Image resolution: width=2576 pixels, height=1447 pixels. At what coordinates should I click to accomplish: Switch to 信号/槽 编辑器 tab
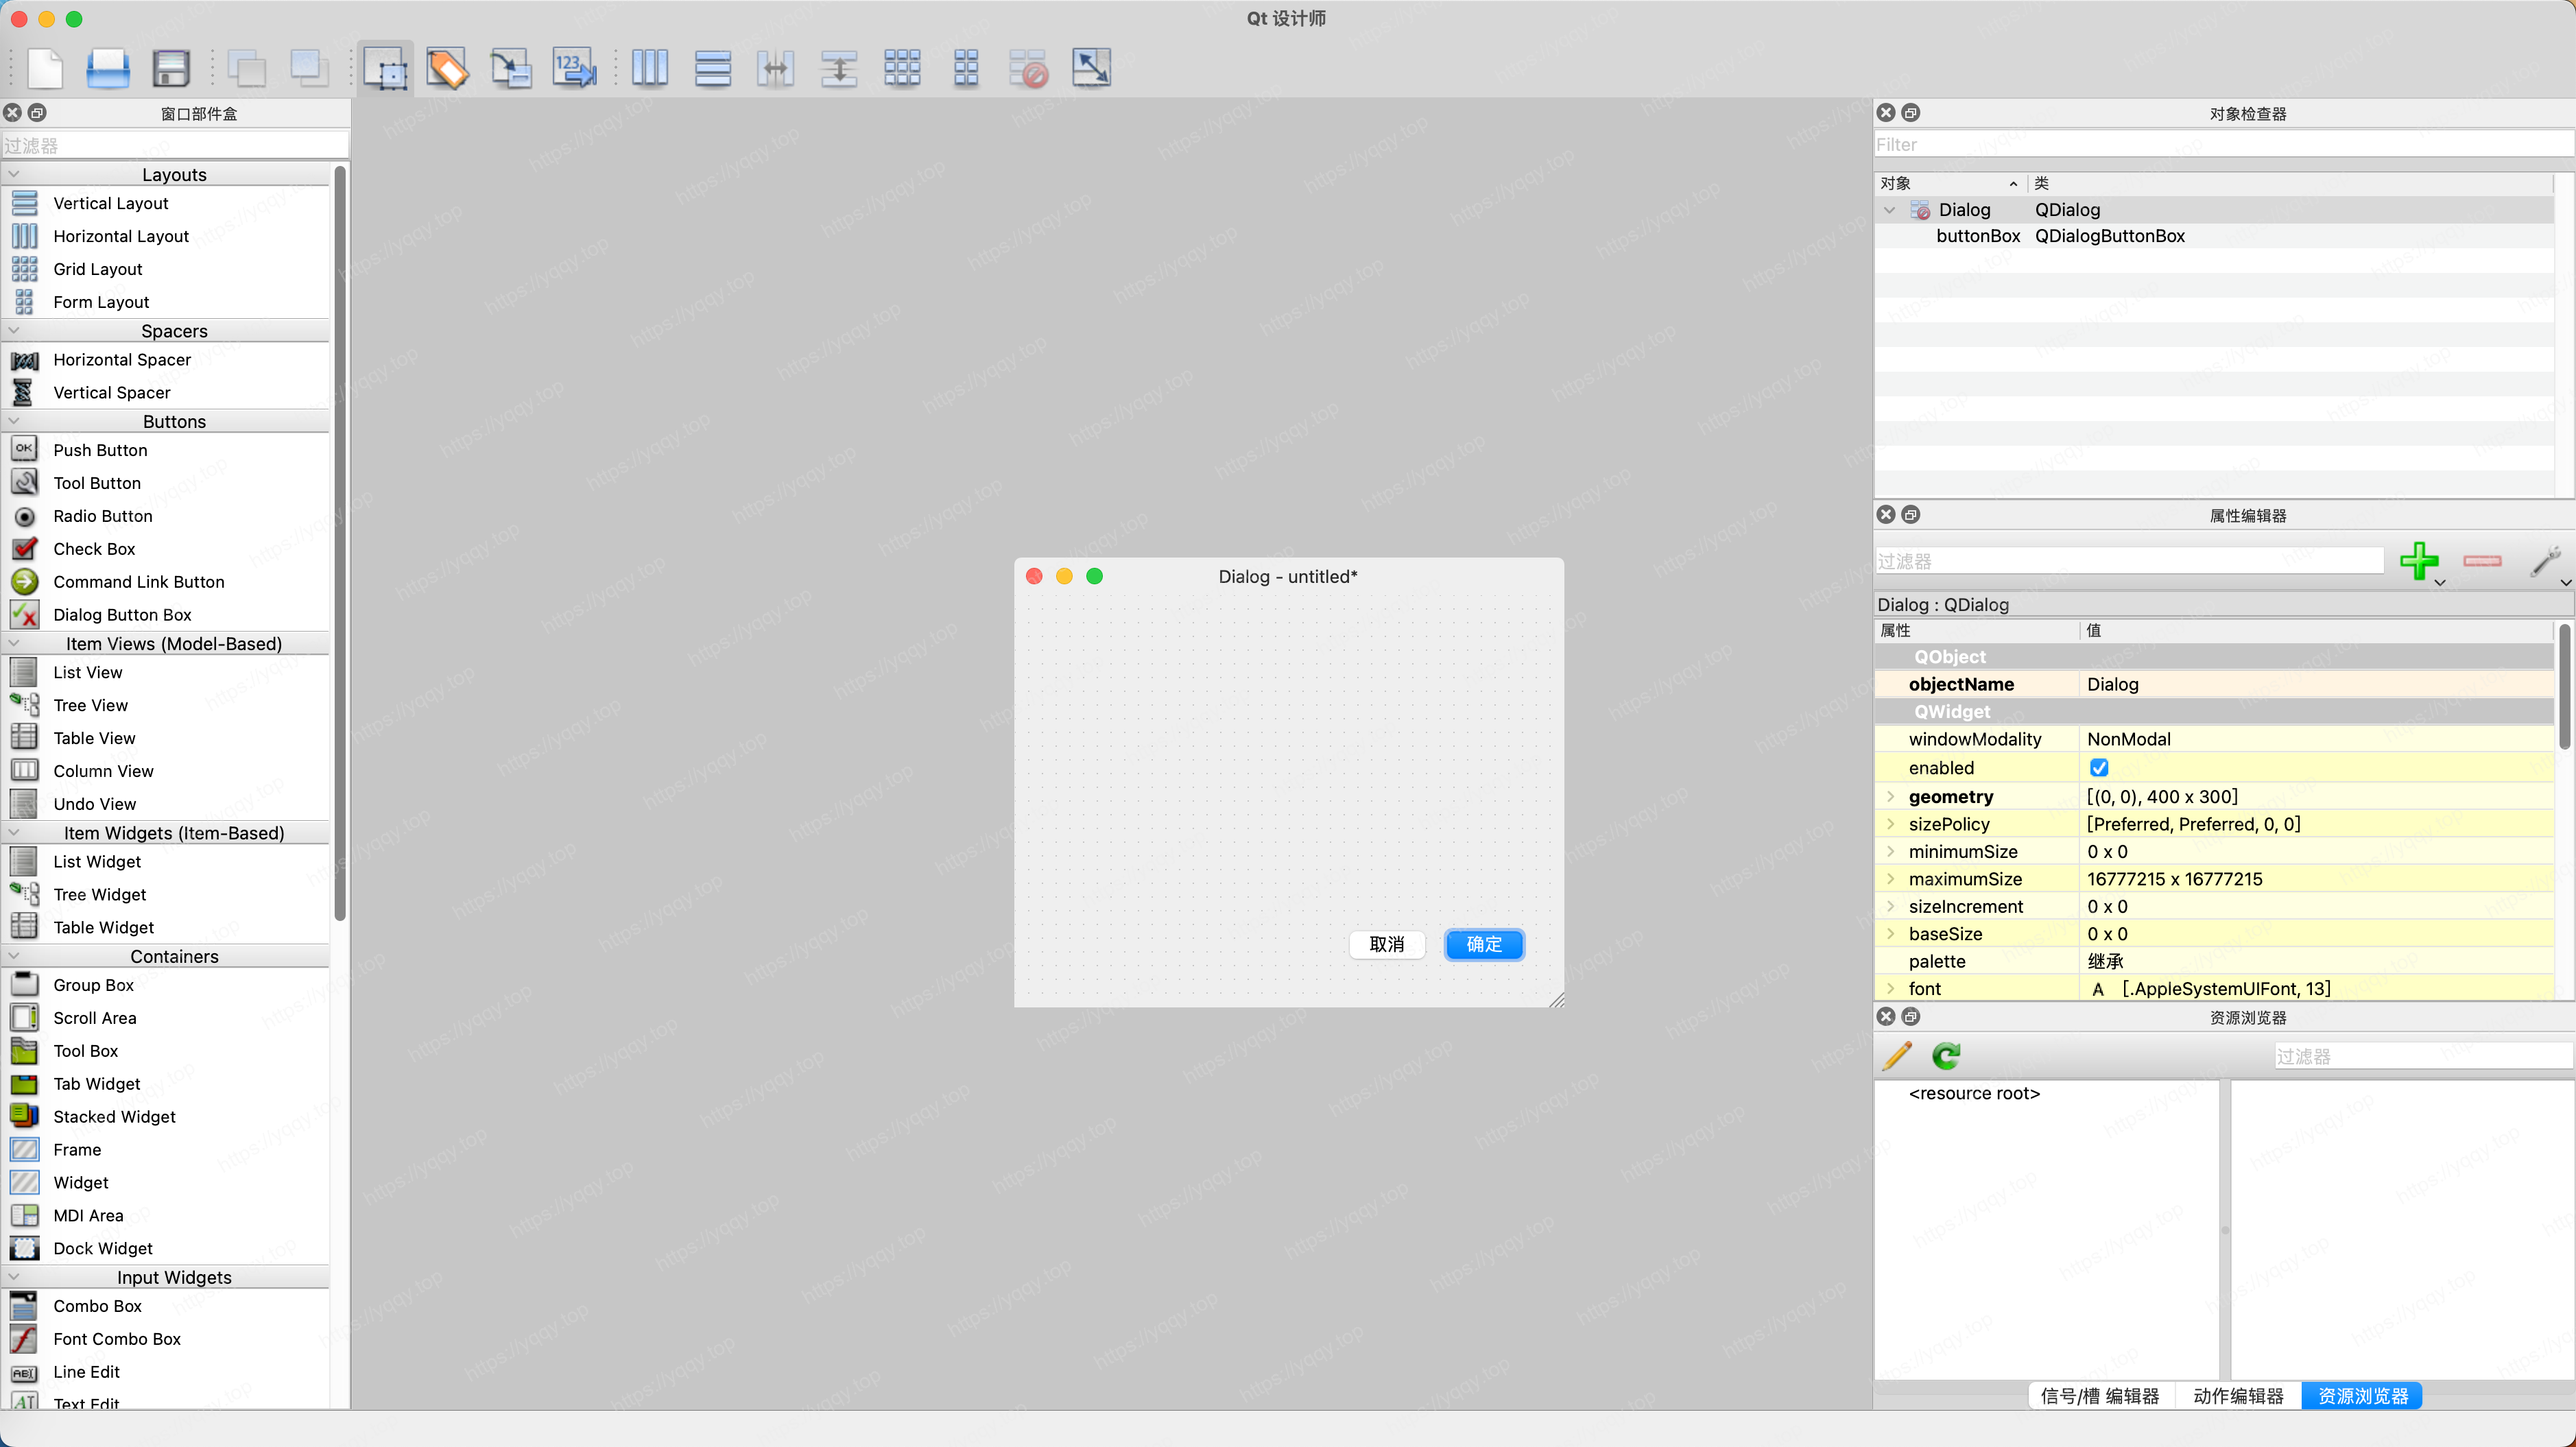(x=2099, y=1396)
